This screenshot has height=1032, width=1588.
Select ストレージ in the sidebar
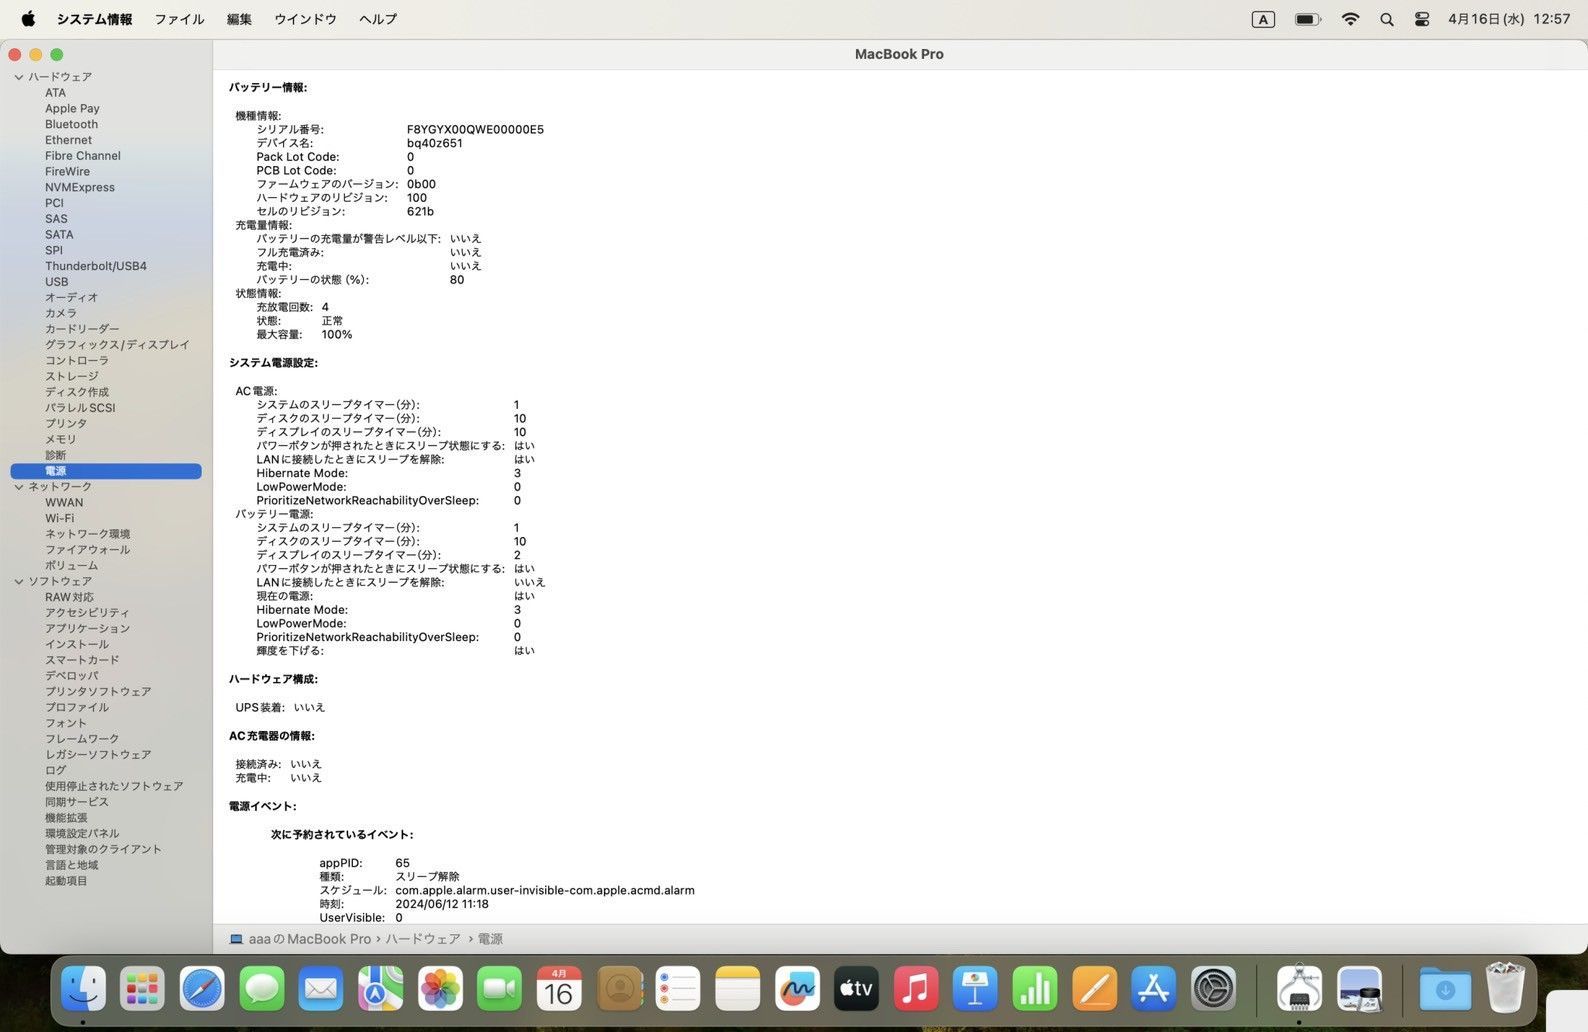[71, 376]
